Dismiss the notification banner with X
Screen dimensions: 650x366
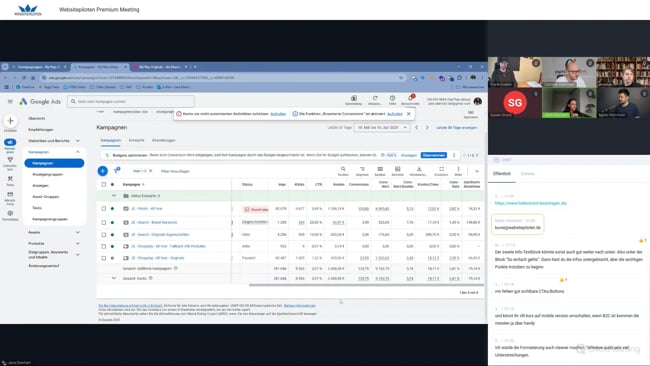[x=409, y=114]
